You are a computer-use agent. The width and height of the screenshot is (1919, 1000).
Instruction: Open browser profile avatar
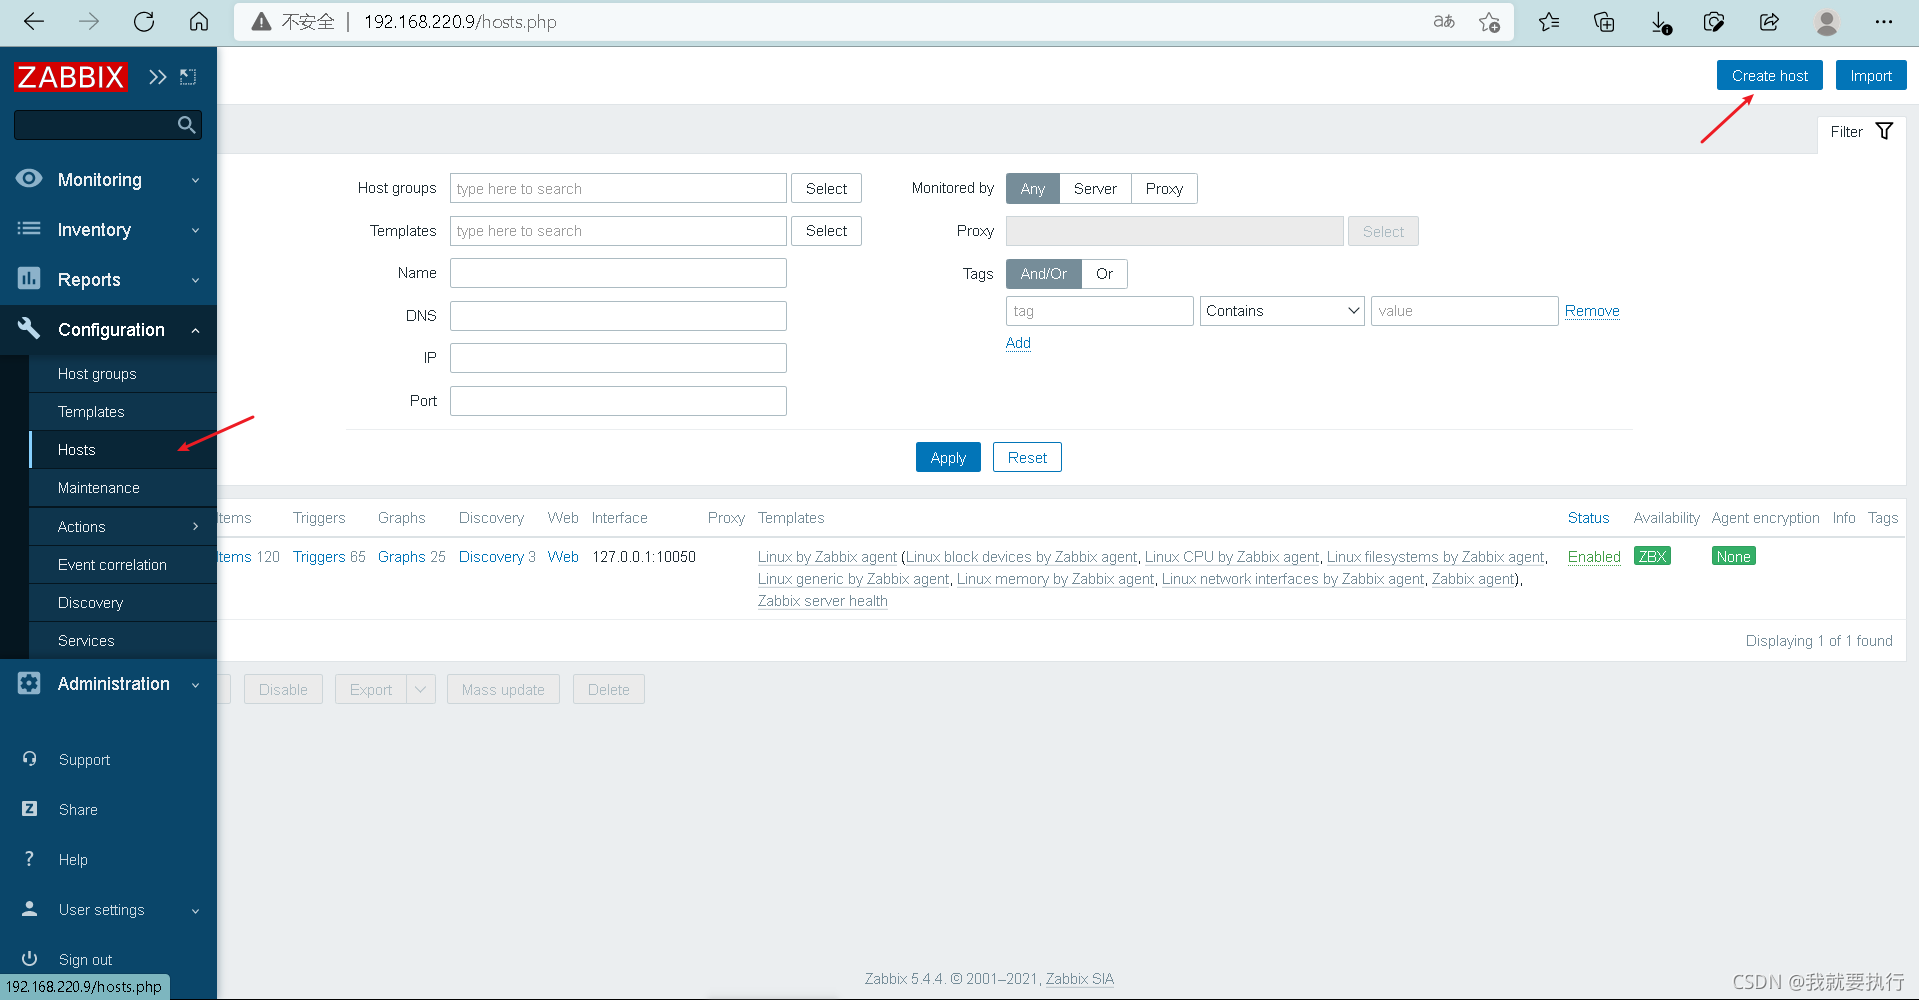coord(1827,22)
